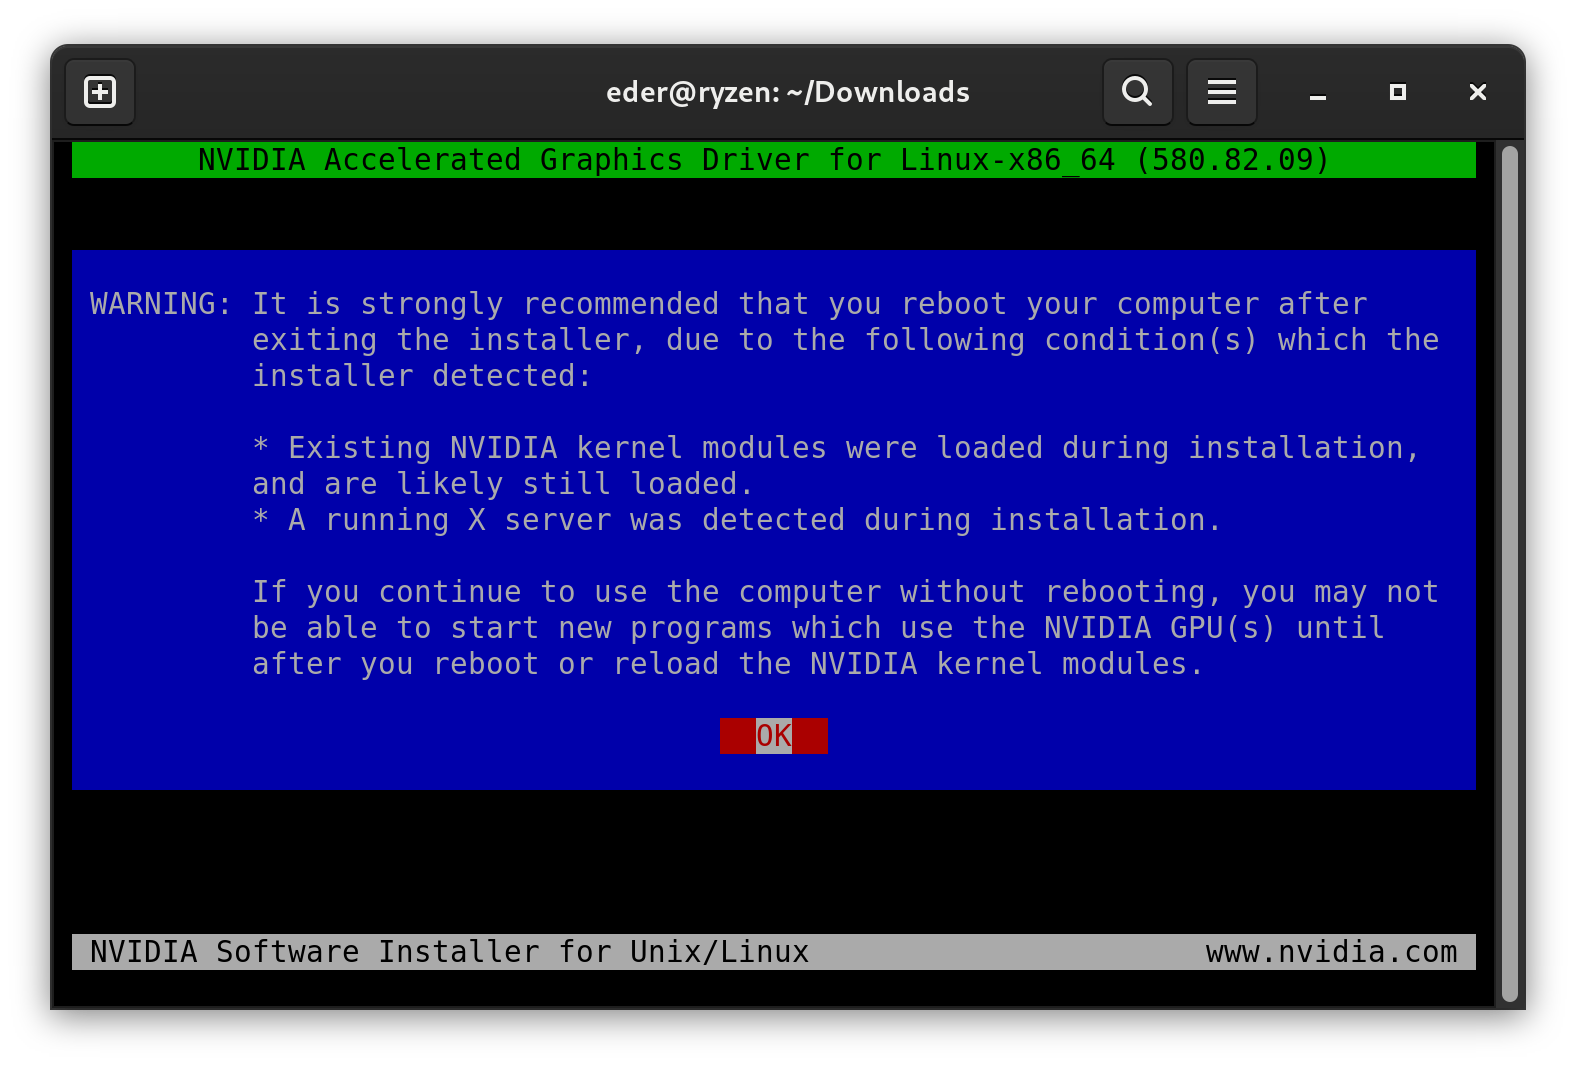1576x1066 pixels.
Task: Click the 'installer detected:' line
Action: tap(421, 376)
